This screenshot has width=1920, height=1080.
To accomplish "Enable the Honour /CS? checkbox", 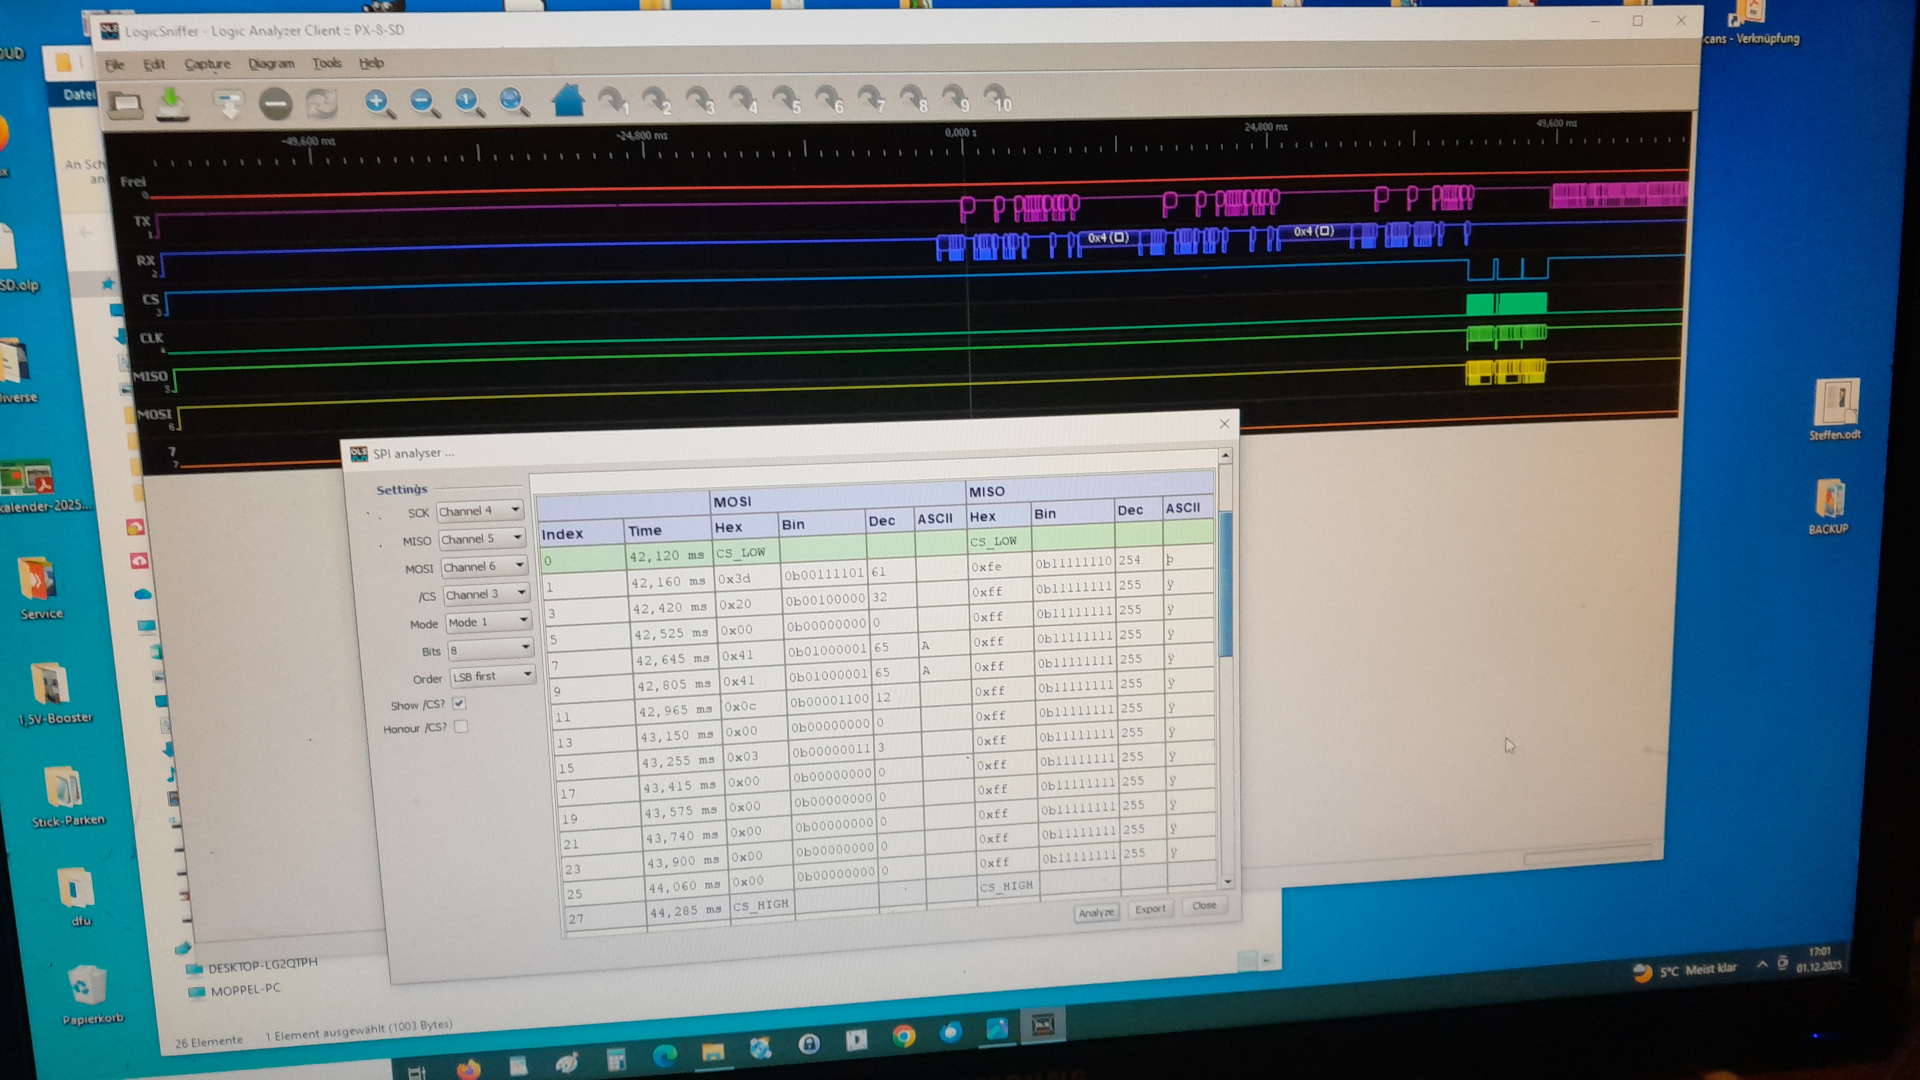I will 461,727.
